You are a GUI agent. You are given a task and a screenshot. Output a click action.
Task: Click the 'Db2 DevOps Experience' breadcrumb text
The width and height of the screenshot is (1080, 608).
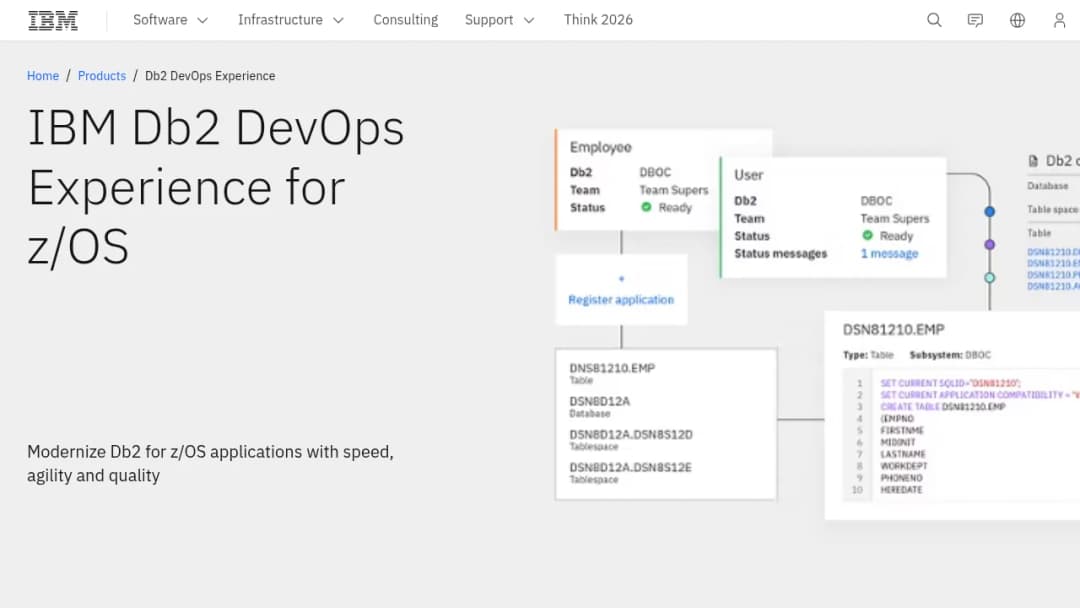tap(210, 76)
